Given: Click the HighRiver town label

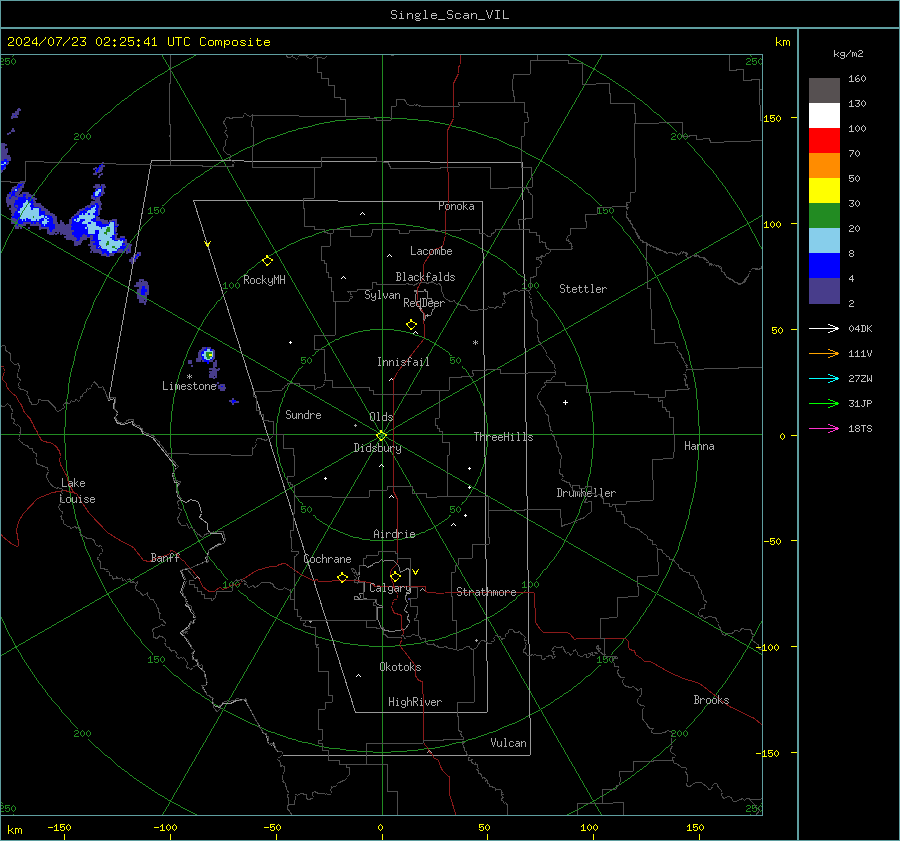Looking at the screenshot, I should 415,702.
